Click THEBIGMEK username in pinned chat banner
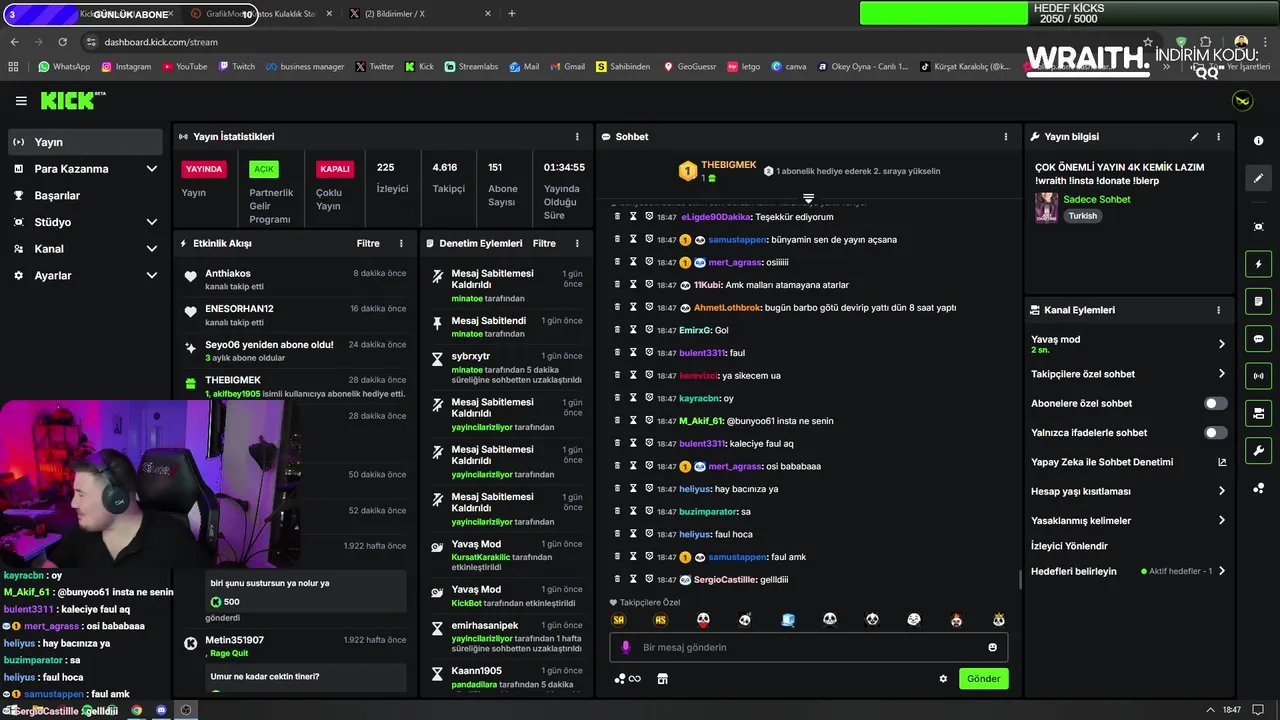 pos(729,164)
